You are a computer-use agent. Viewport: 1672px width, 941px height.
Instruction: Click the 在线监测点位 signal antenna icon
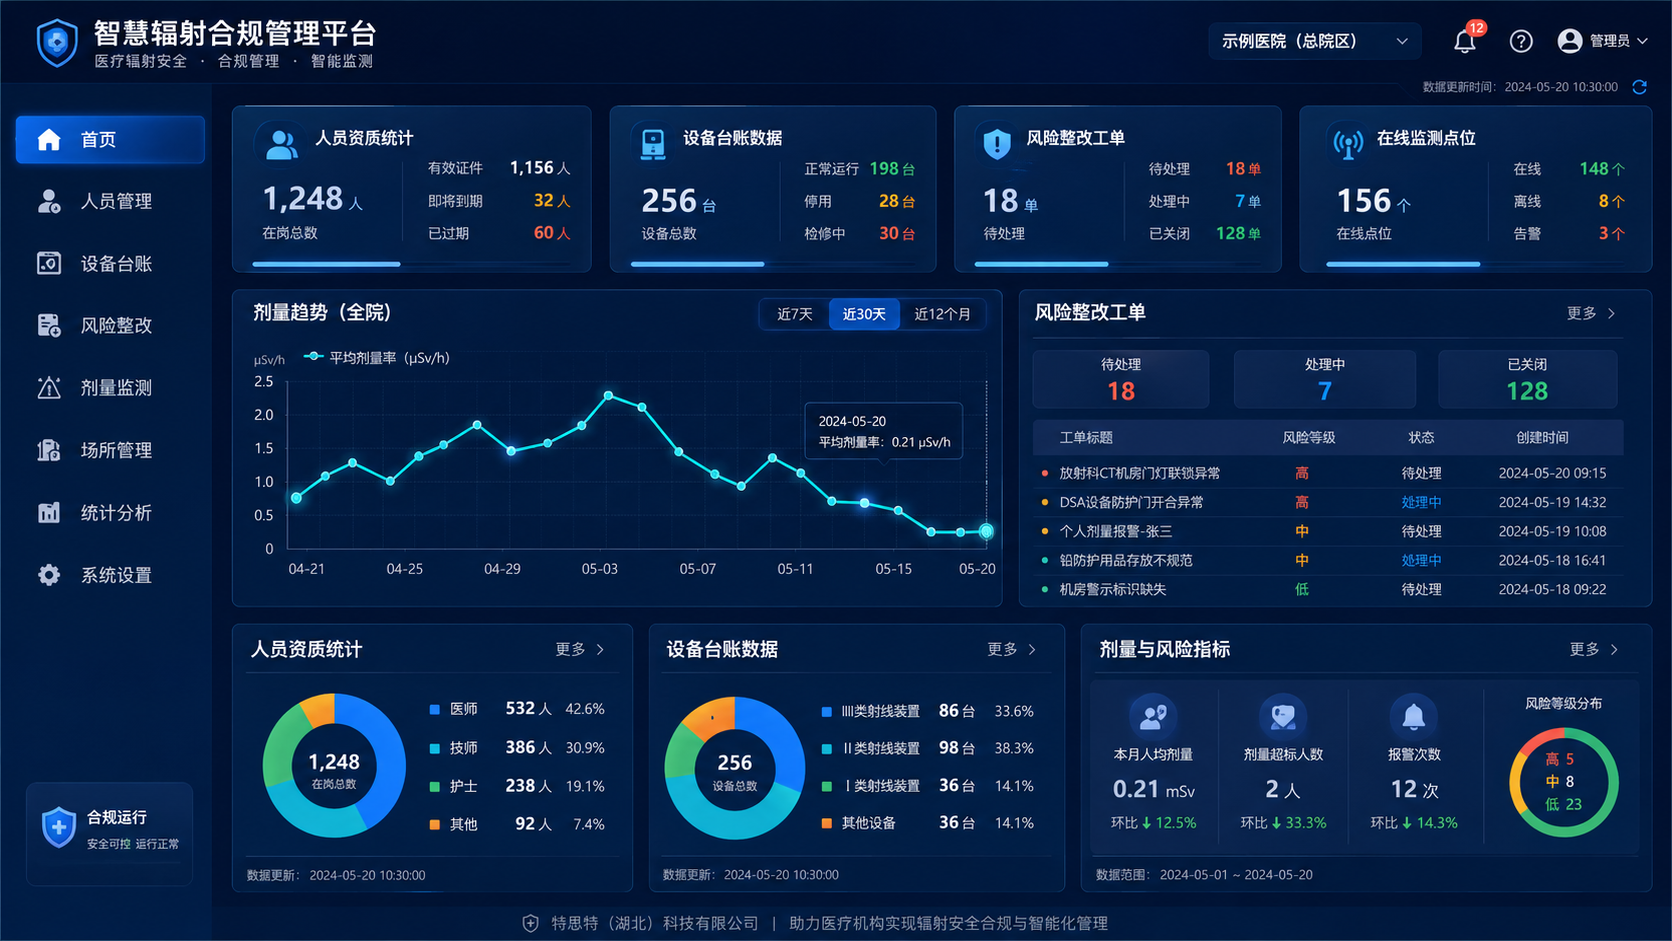[x=1348, y=144]
